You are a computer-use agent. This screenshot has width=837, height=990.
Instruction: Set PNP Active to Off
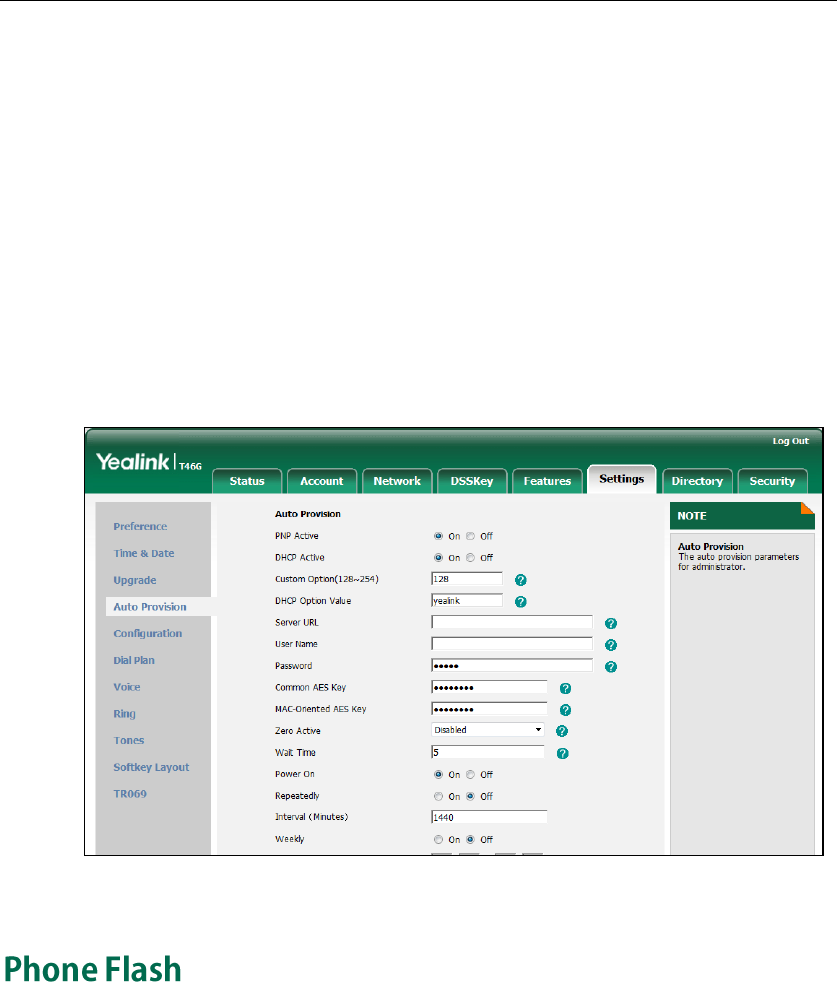pos(470,536)
